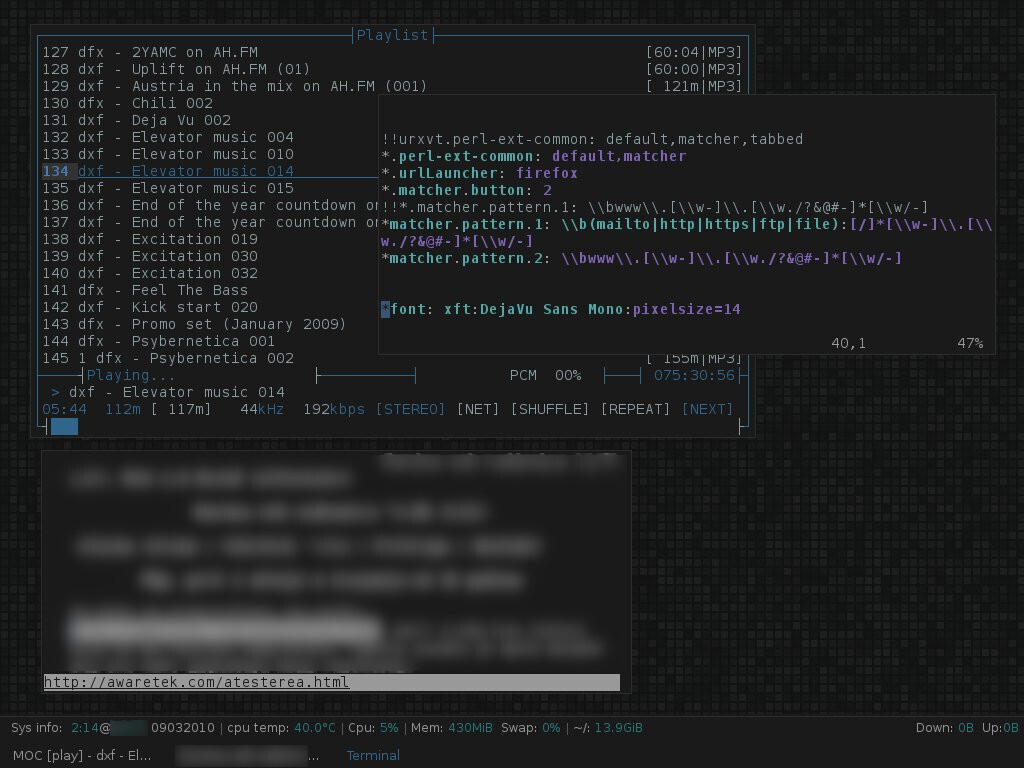Toggle the NEXT autoplay option
The image size is (1024, 768).
(707, 409)
